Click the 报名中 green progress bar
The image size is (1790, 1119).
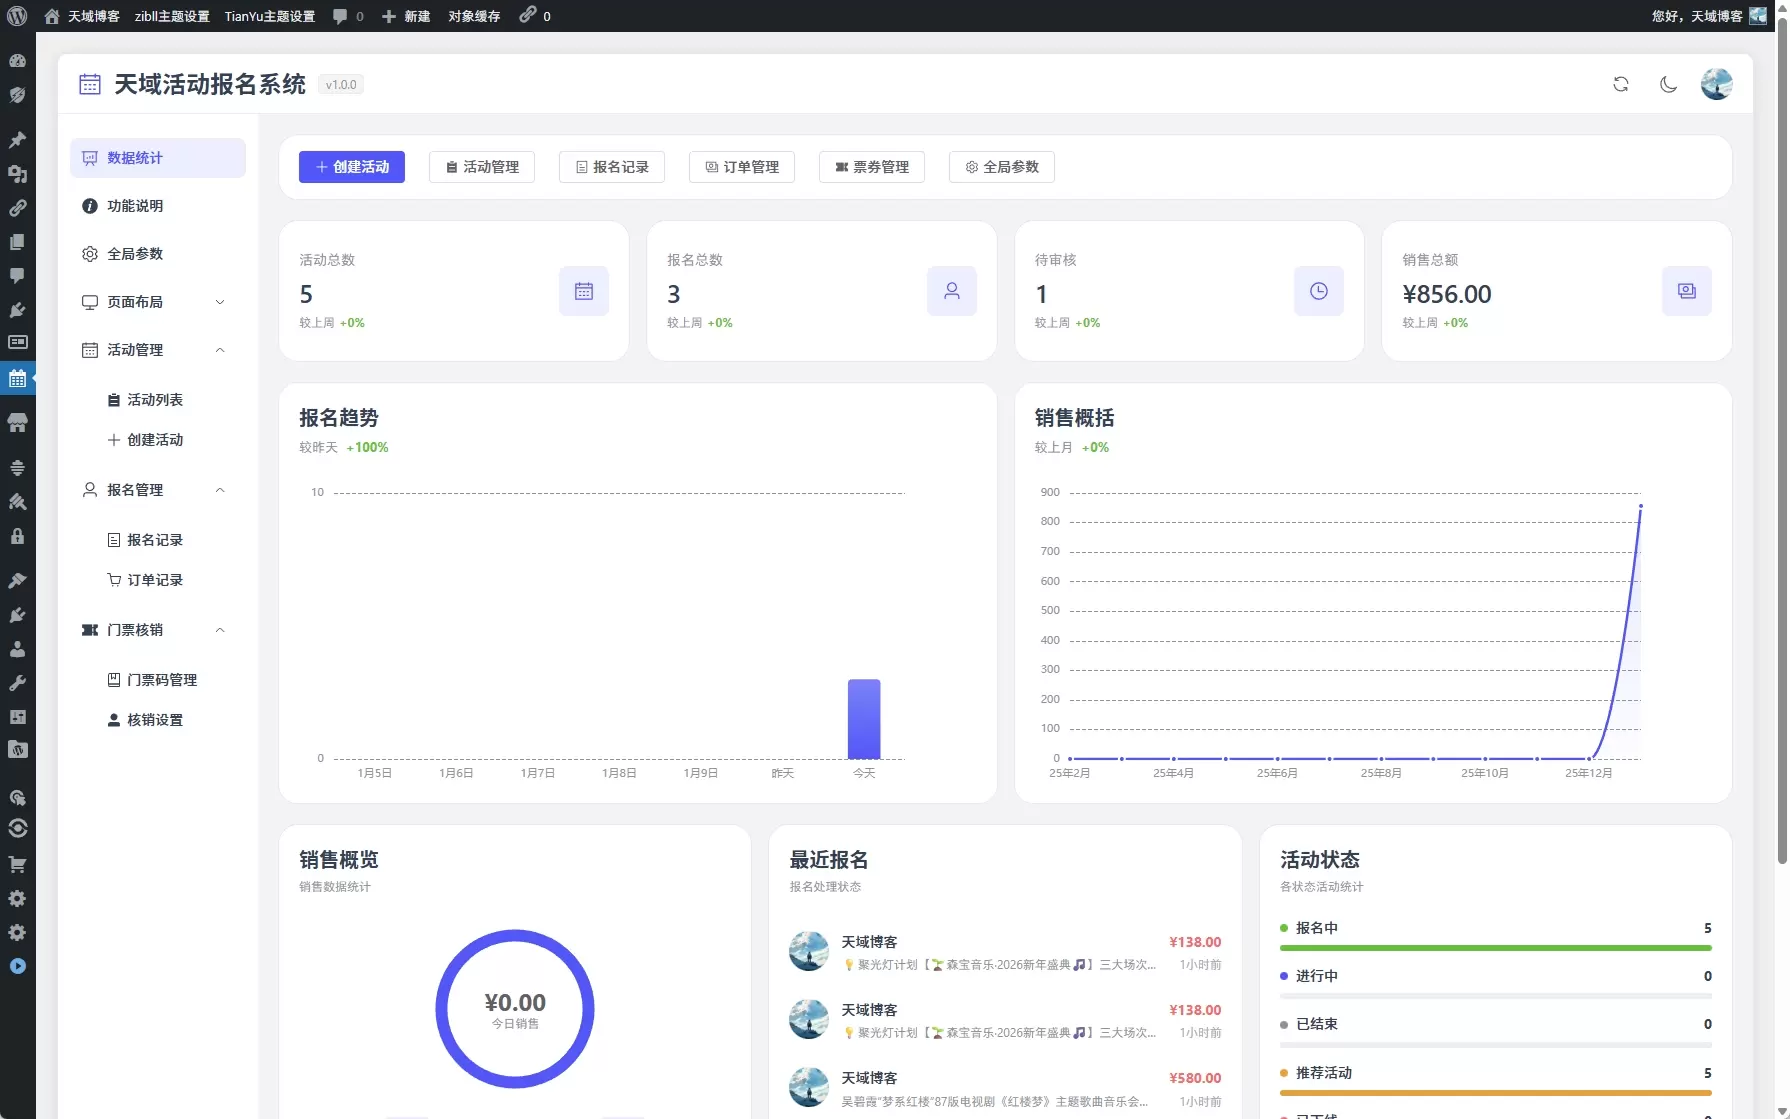(1496, 948)
